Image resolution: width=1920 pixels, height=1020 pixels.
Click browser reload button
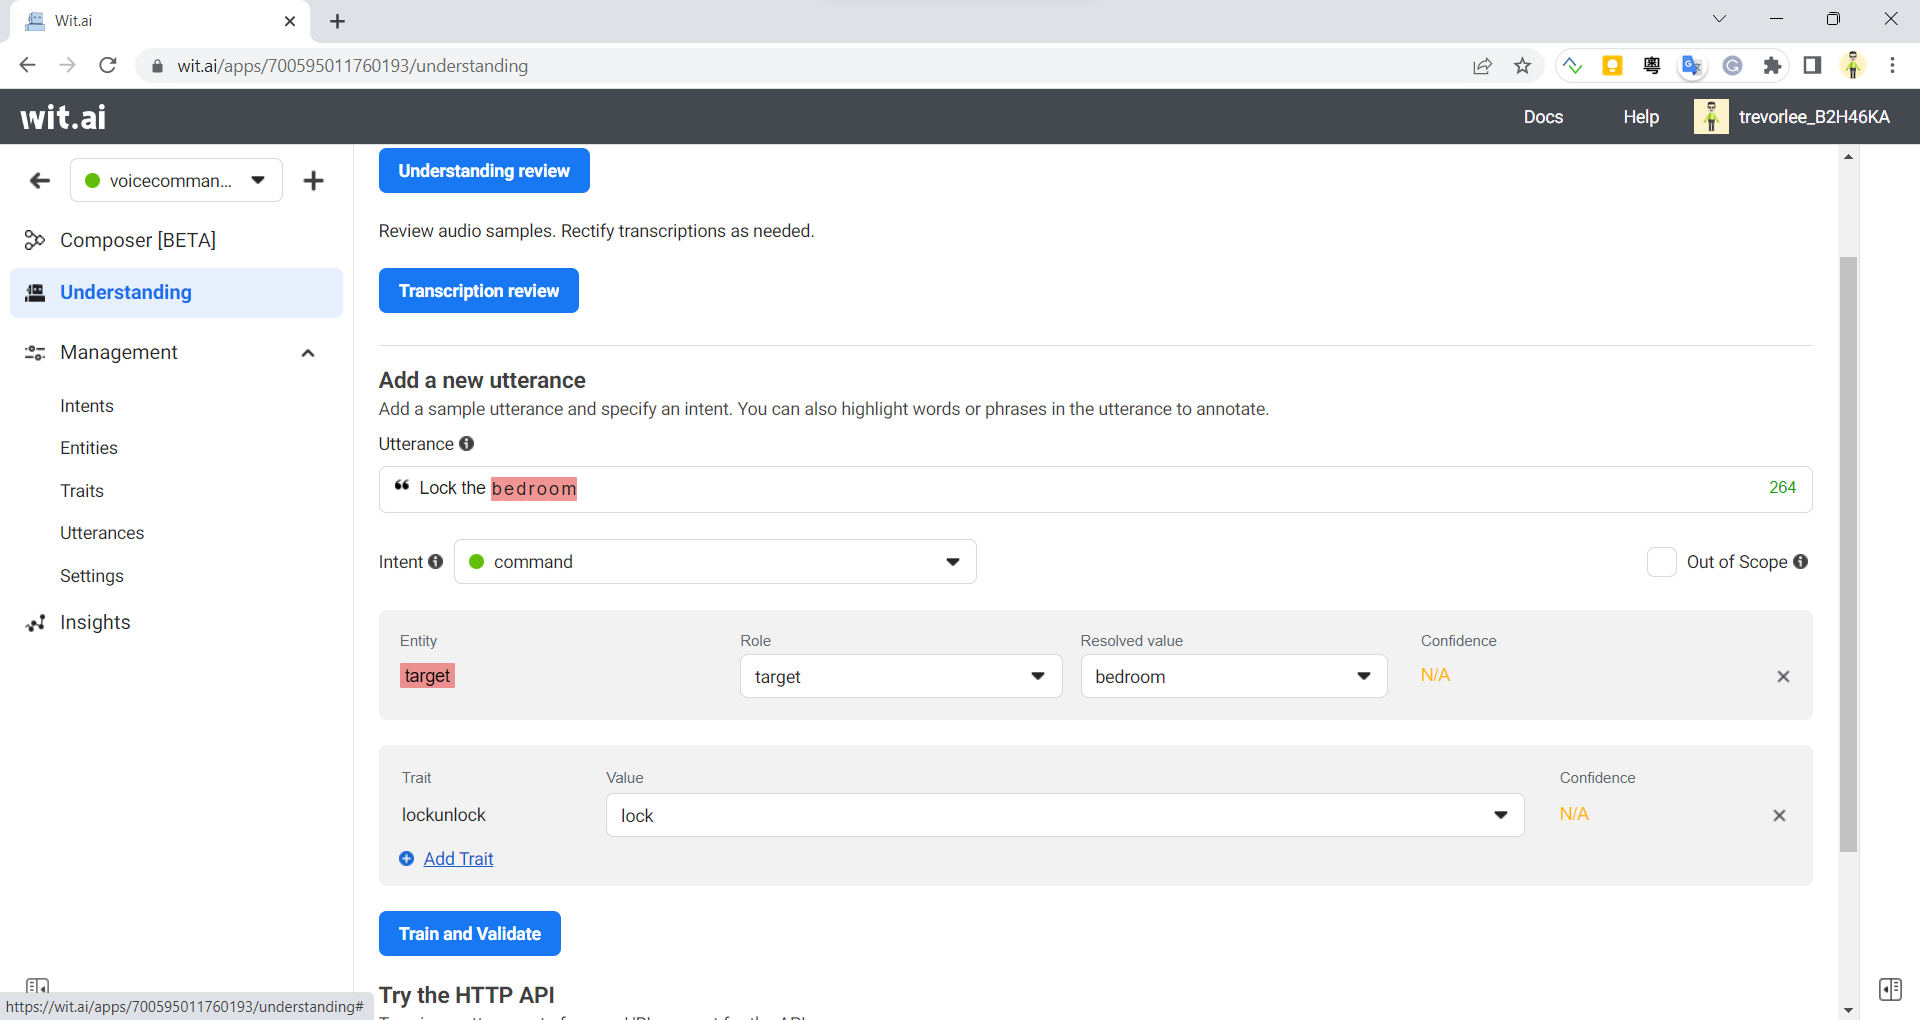coord(108,66)
